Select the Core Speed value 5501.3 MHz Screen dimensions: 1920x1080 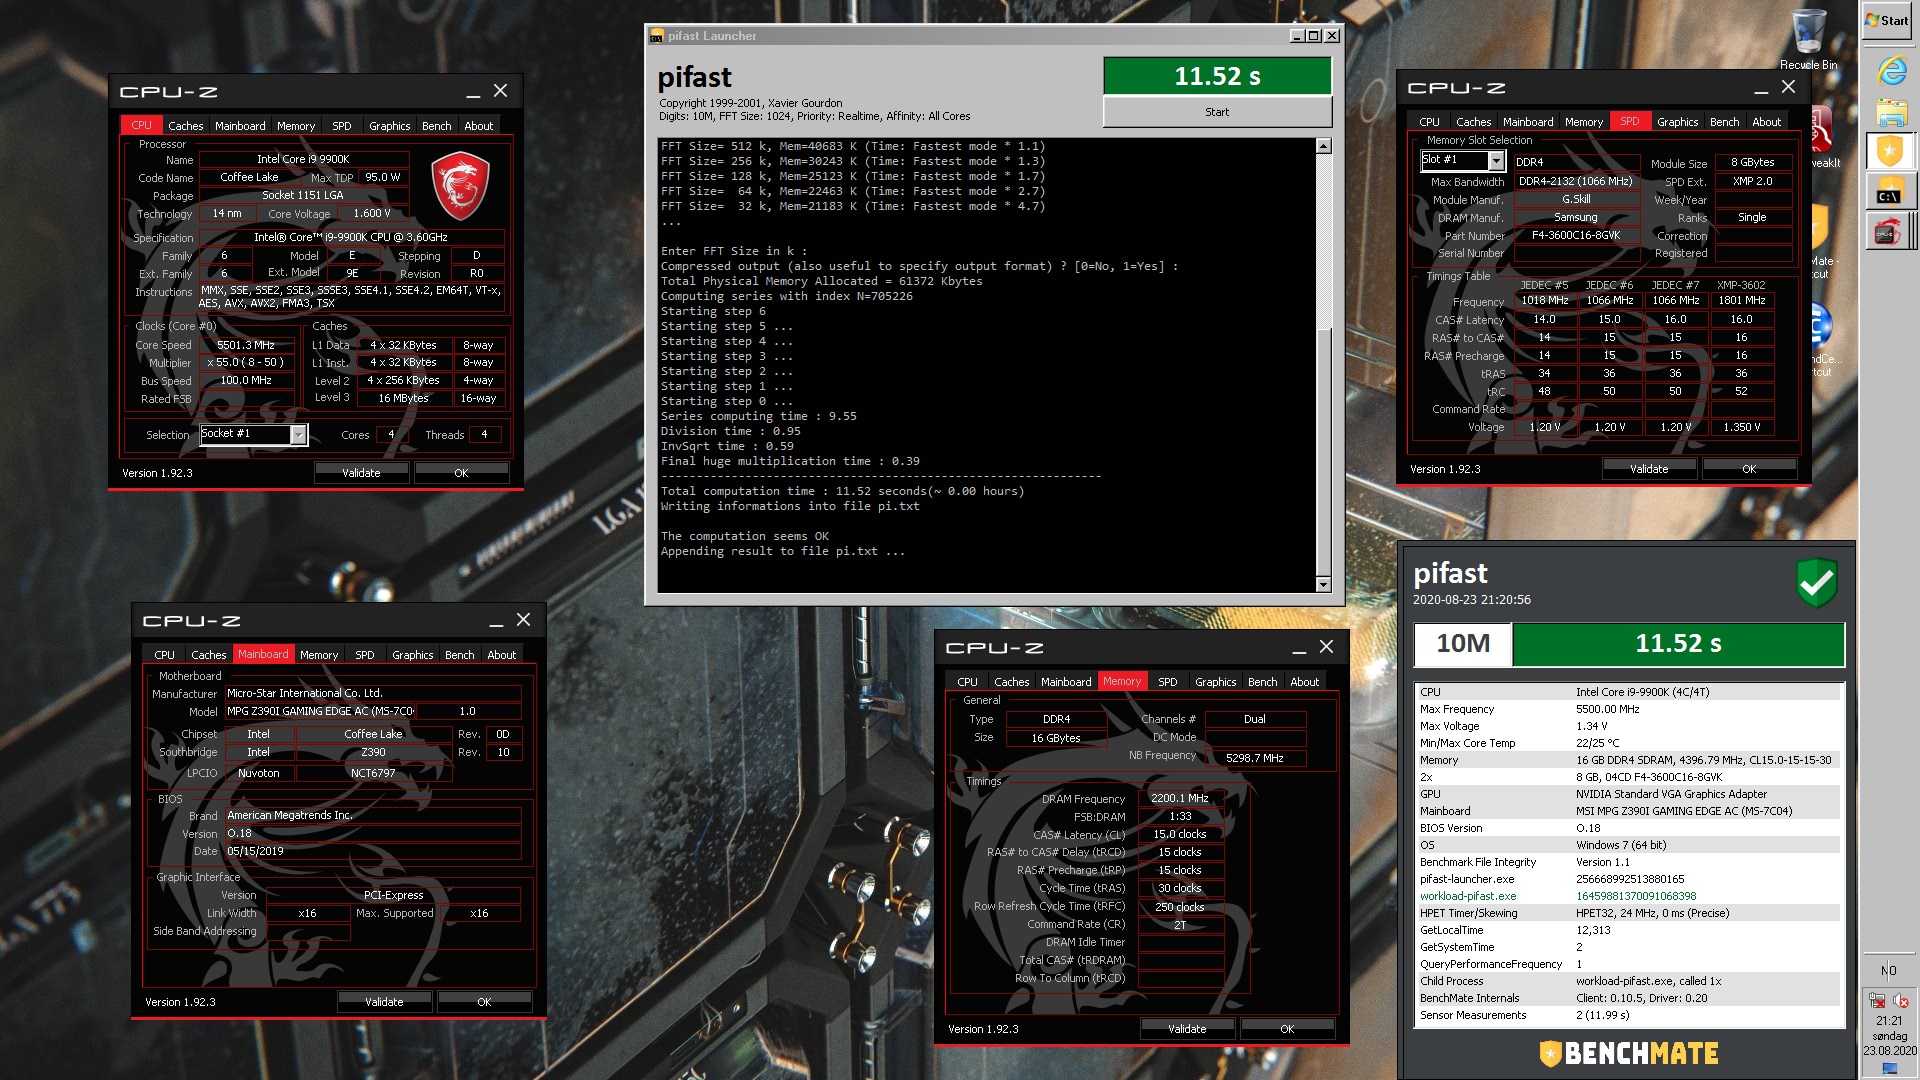pos(246,345)
